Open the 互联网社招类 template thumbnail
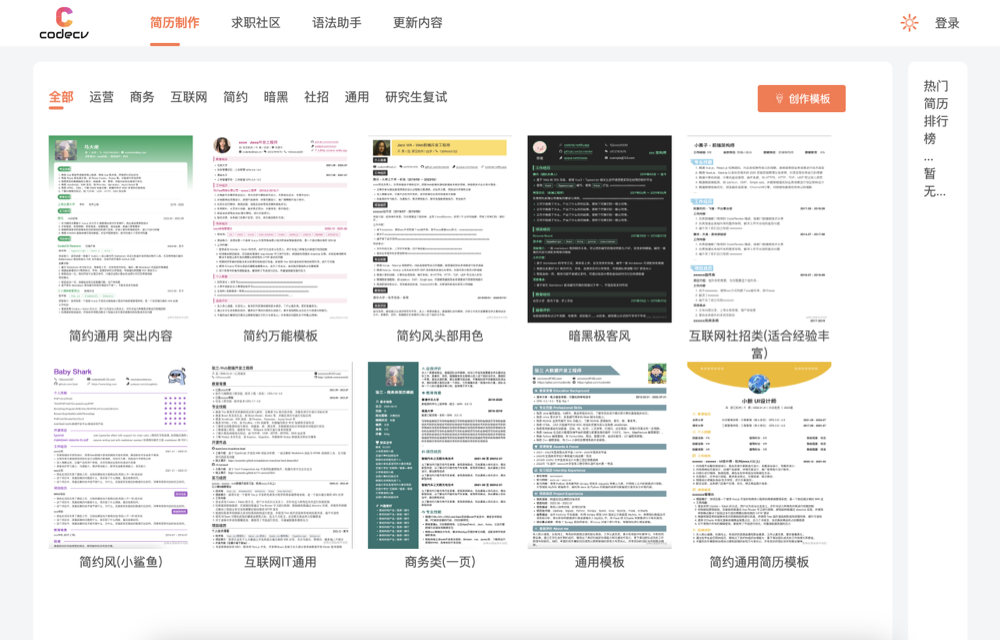Screen dimensions: 1000x640 pos(759,228)
